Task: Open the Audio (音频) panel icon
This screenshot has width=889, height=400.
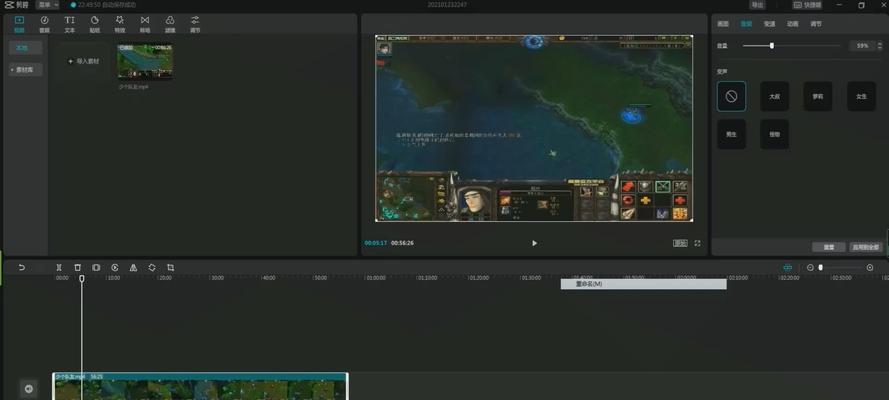Action: point(44,24)
